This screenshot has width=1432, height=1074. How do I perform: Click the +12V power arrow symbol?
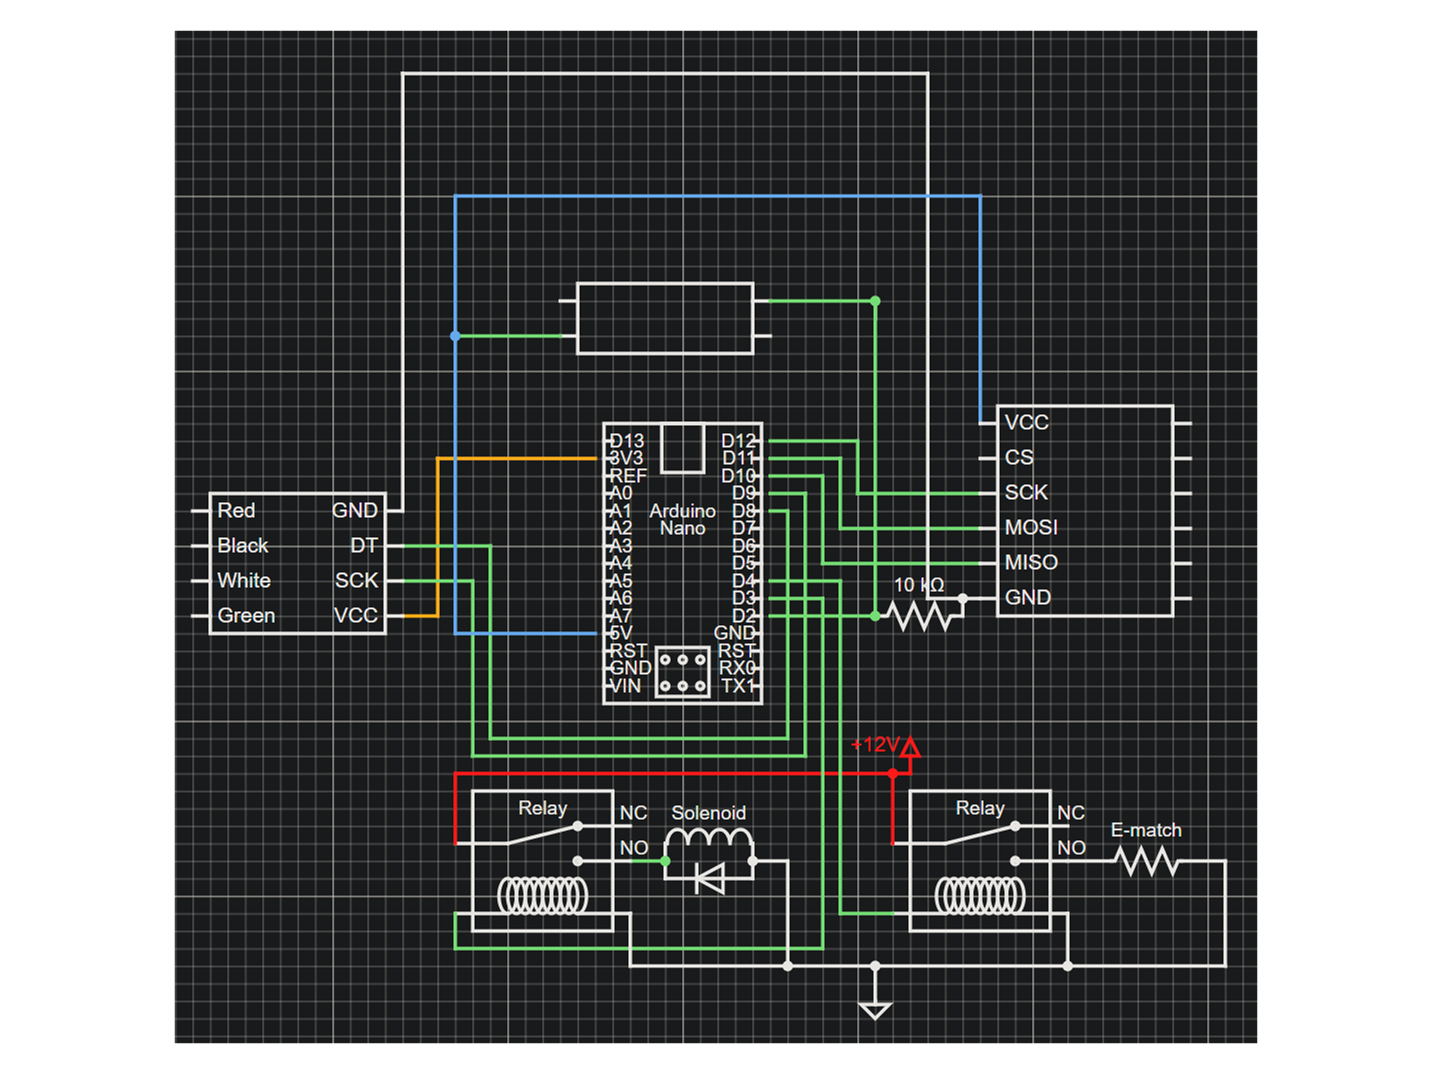point(910,747)
